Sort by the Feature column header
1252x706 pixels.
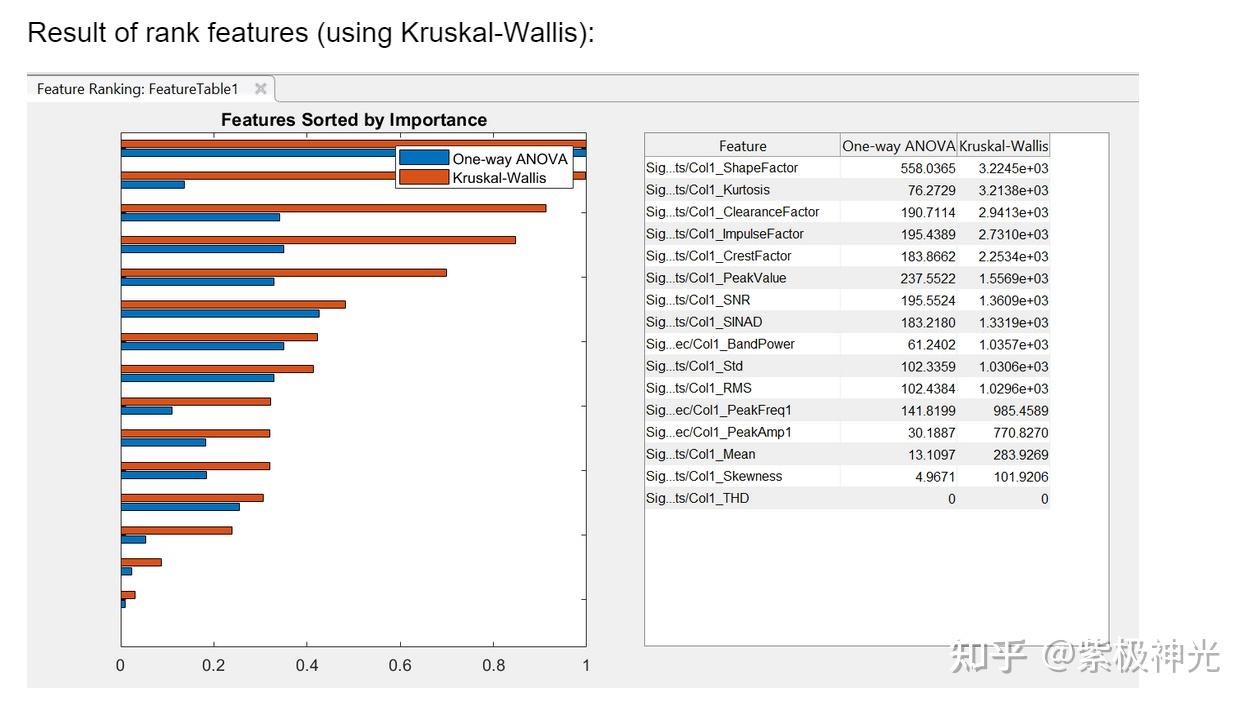point(742,146)
